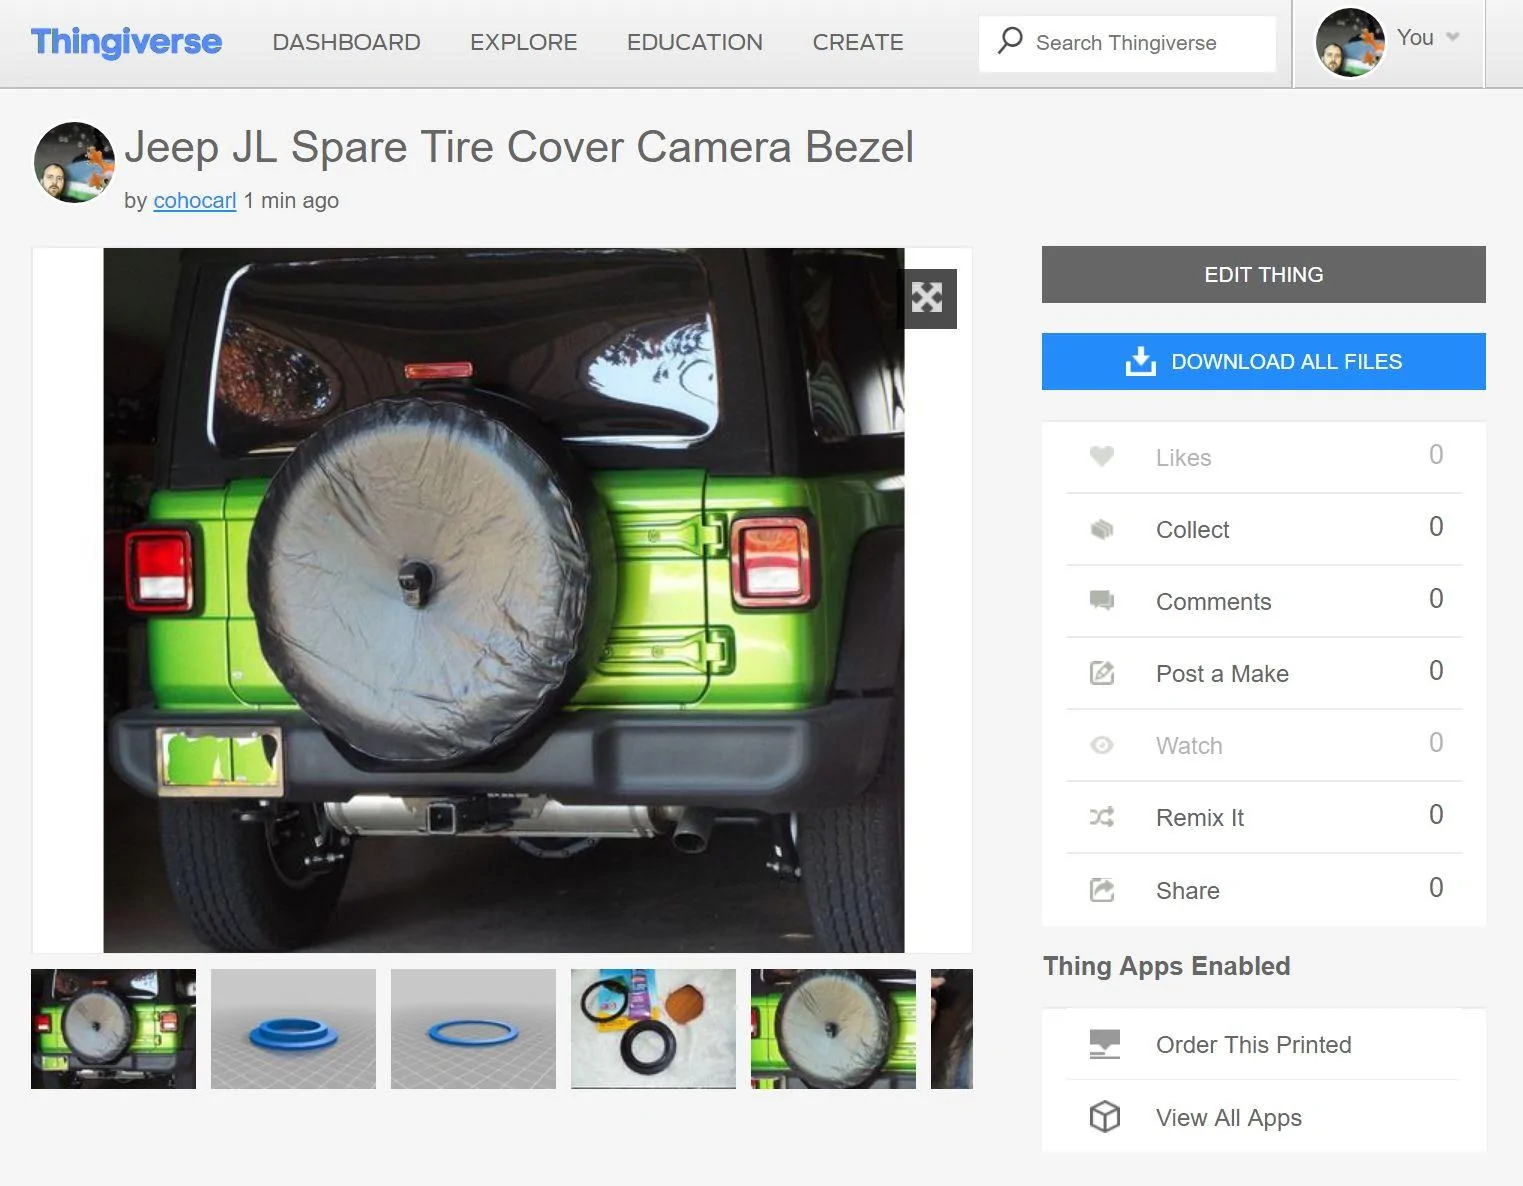Screen dimensions: 1523x1186
Task: Click the Remix It shuffle icon
Action: (x=1102, y=817)
